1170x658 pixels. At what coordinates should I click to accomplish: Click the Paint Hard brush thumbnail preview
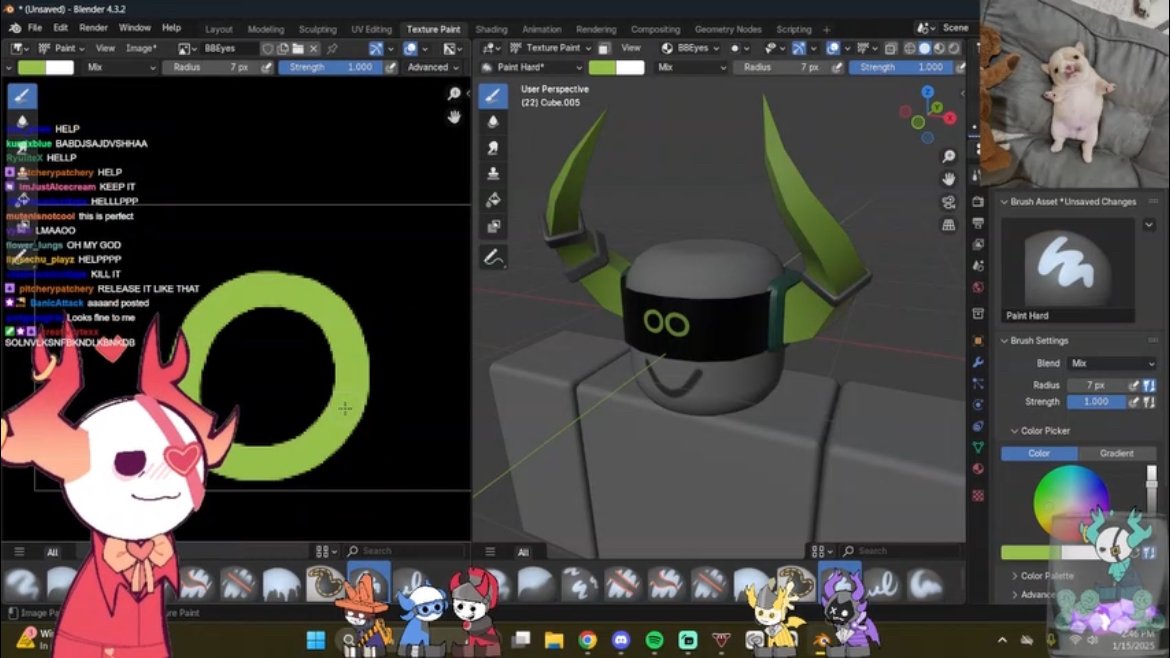(1067, 269)
